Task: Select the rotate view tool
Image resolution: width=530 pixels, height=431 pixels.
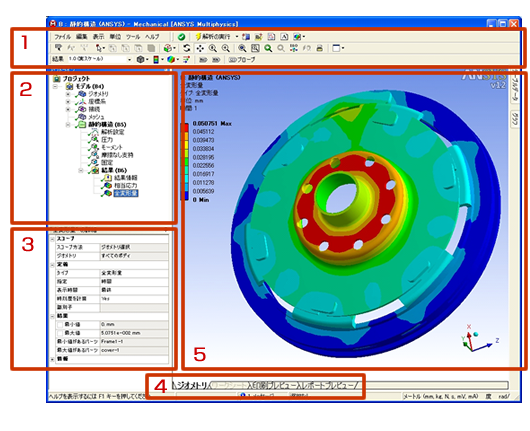Action: [x=187, y=48]
